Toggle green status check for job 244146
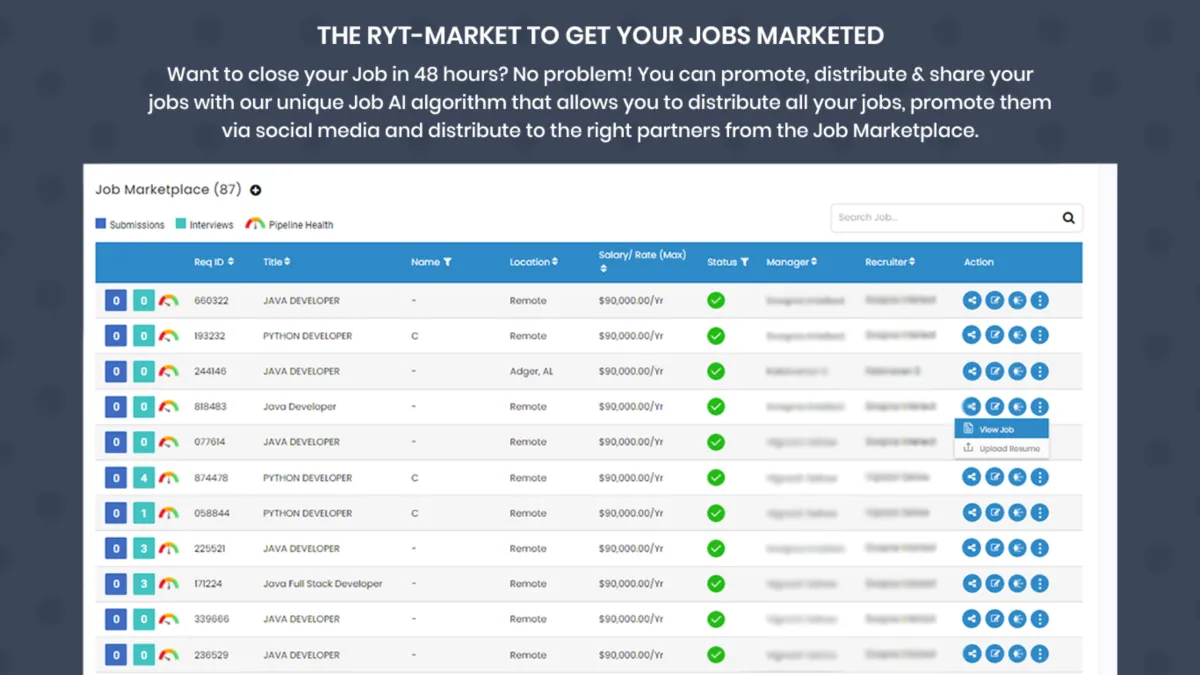The width and height of the screenshot is (1200, 675). pos(716,371)
